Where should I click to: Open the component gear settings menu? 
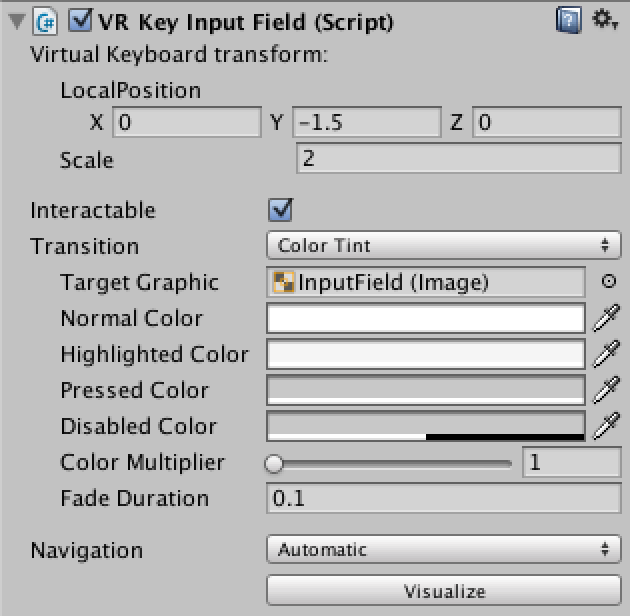coord(604,20)
